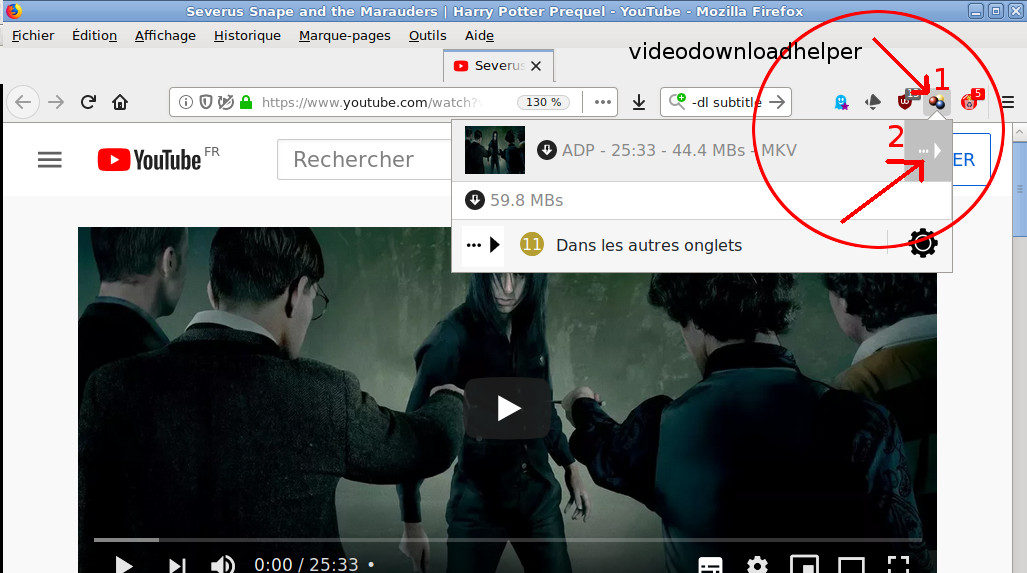
Task: Expand the 'Dans les autres onglets' arrow
Action: click(483, 245)
